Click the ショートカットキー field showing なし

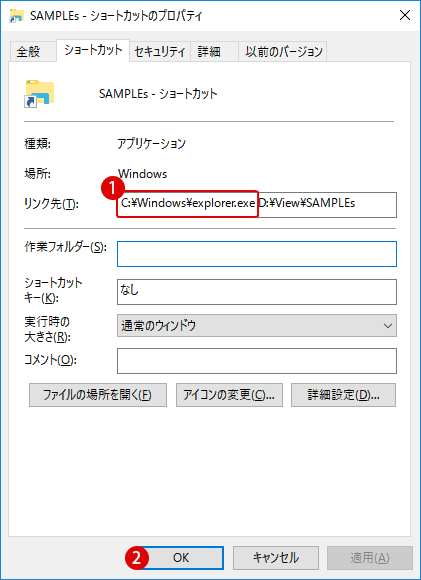pos(257,292)
